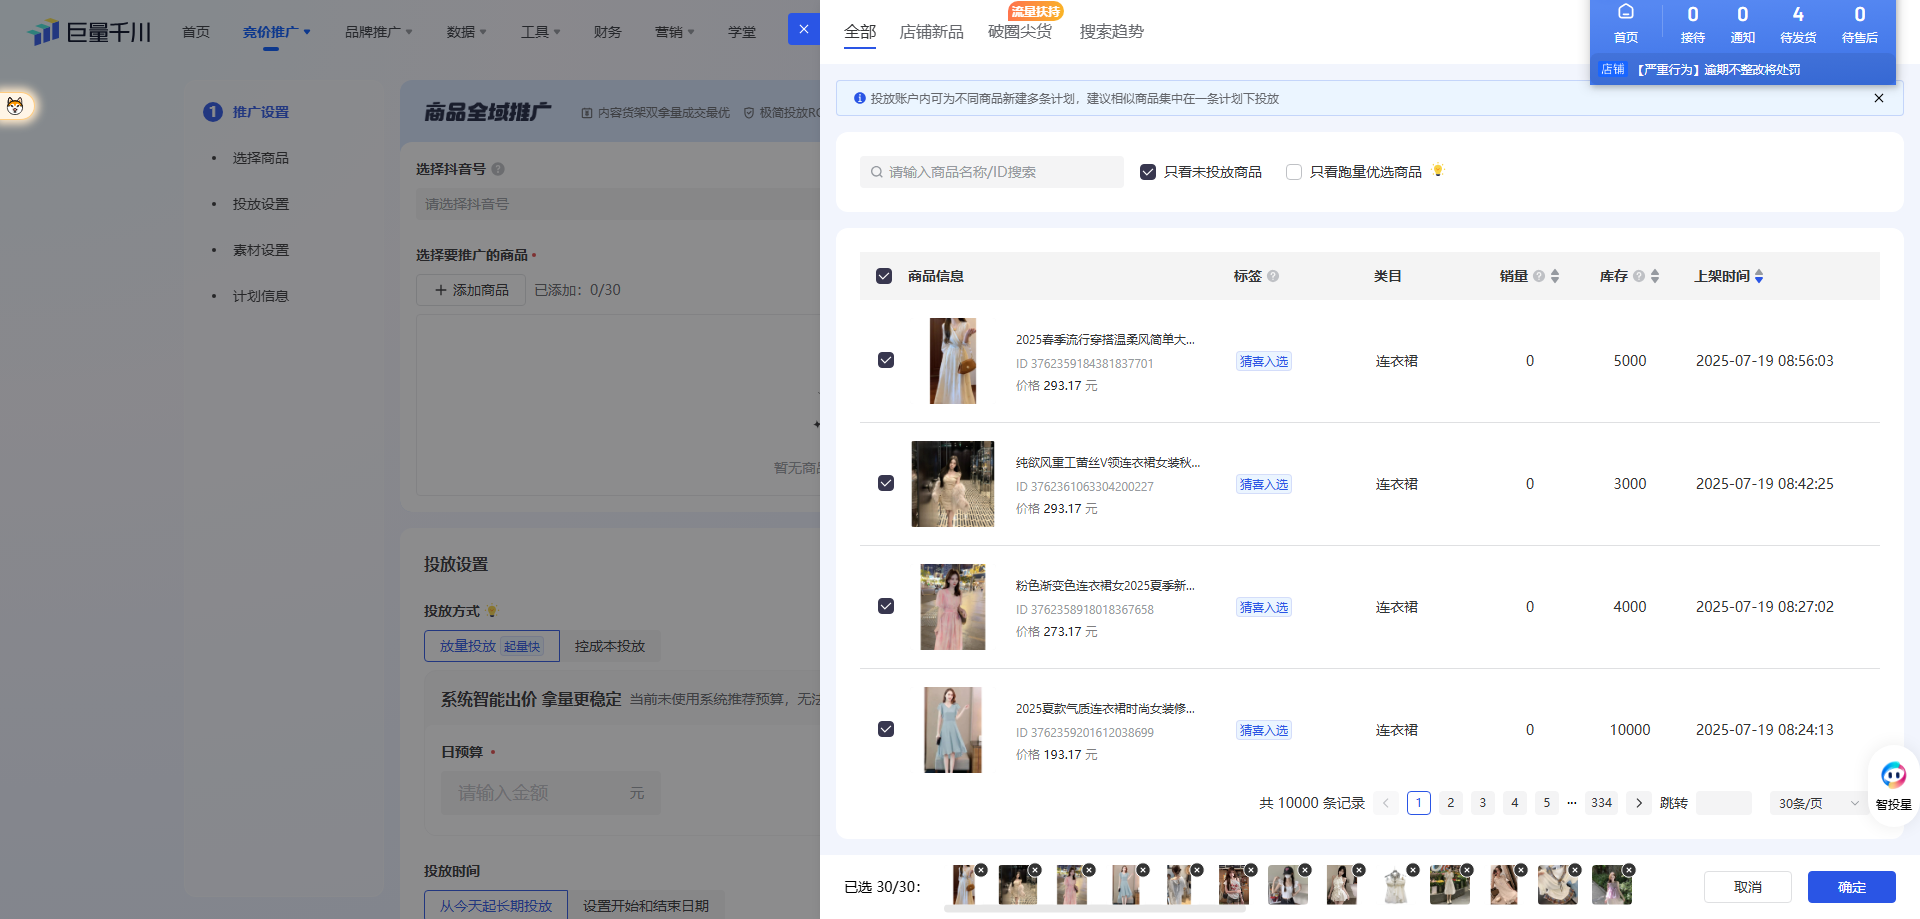1920x919 pixels.
Task: Click the 确定 confirm button
Action: [1851, 887]
